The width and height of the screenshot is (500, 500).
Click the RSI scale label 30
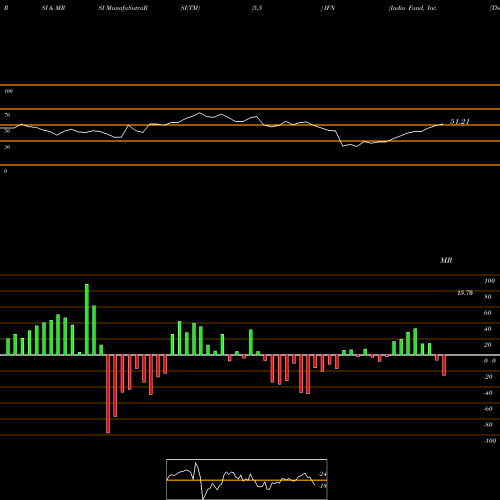(7, 147)
